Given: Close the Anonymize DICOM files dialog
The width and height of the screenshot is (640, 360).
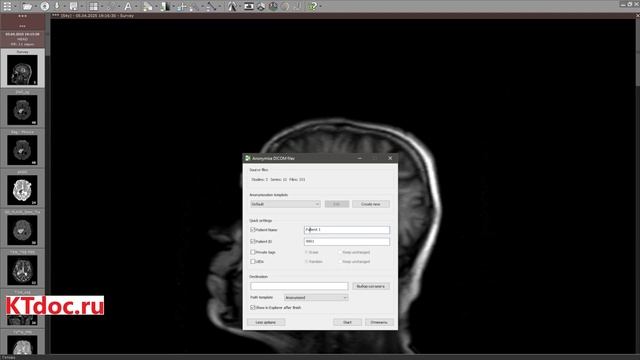Looking at the screenshot, I should [390, 158].
